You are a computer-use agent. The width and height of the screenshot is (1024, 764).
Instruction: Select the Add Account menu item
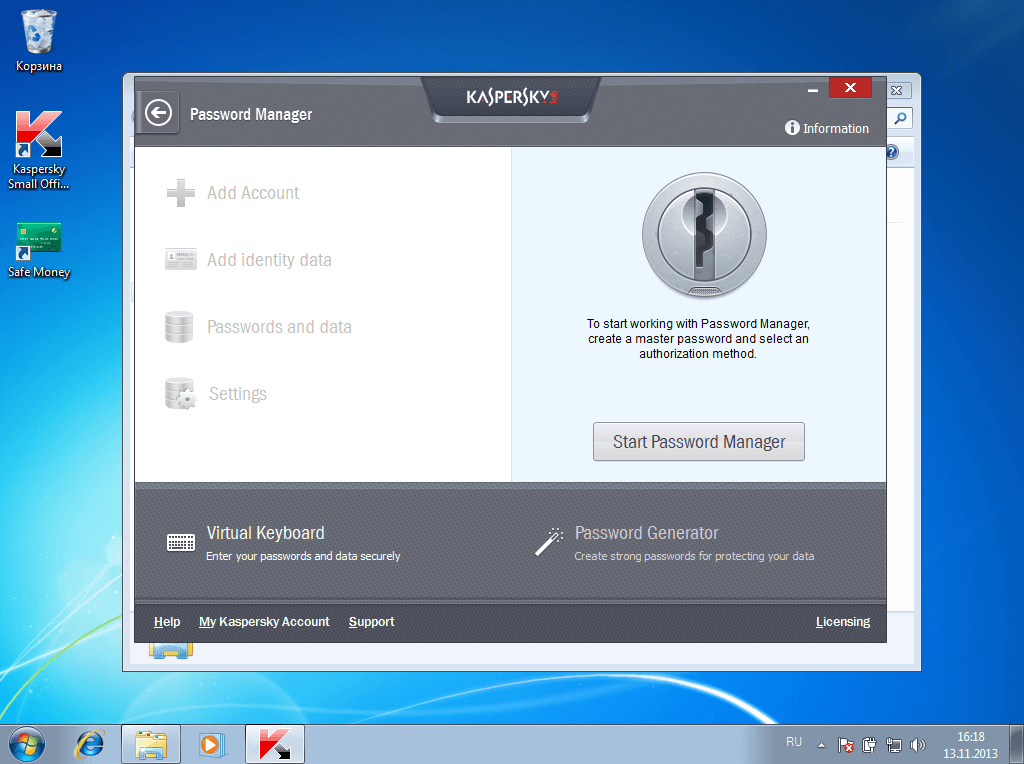tap(253, 193)
